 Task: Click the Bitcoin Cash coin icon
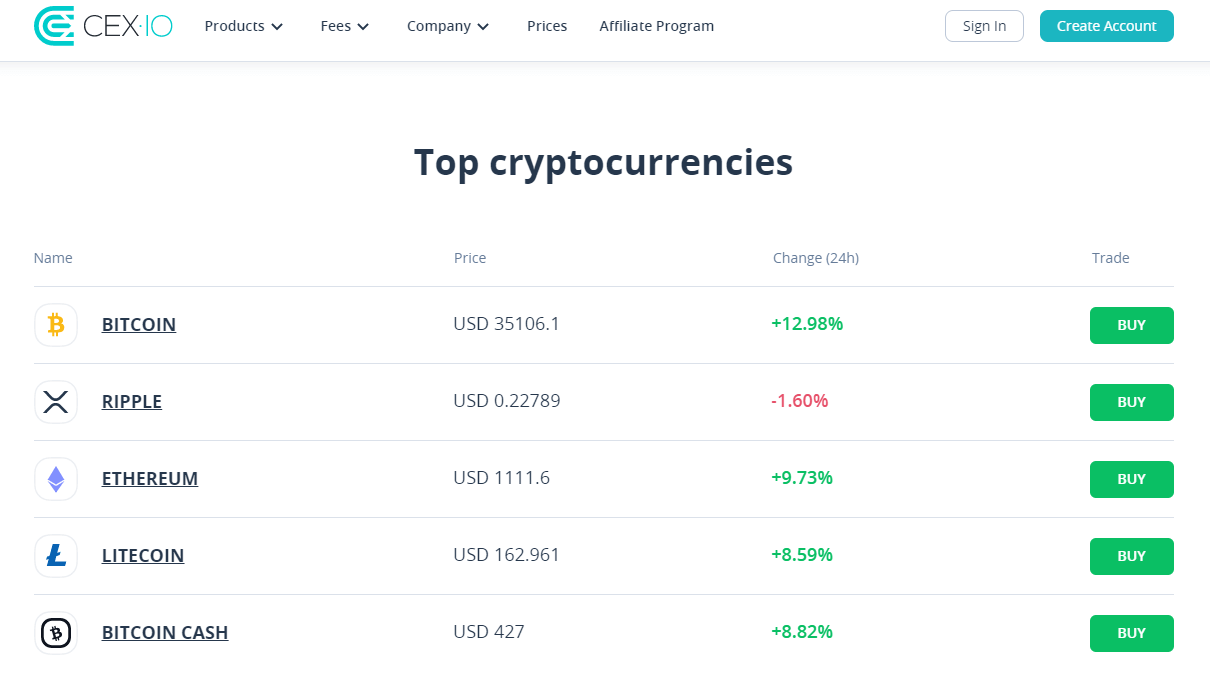point(56,633)
